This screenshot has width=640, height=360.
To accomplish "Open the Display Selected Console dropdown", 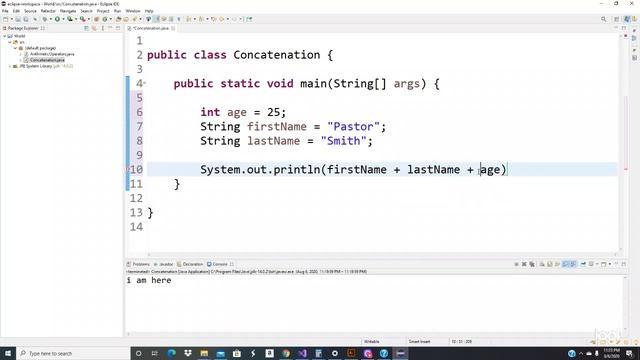I will coord(596,264).
